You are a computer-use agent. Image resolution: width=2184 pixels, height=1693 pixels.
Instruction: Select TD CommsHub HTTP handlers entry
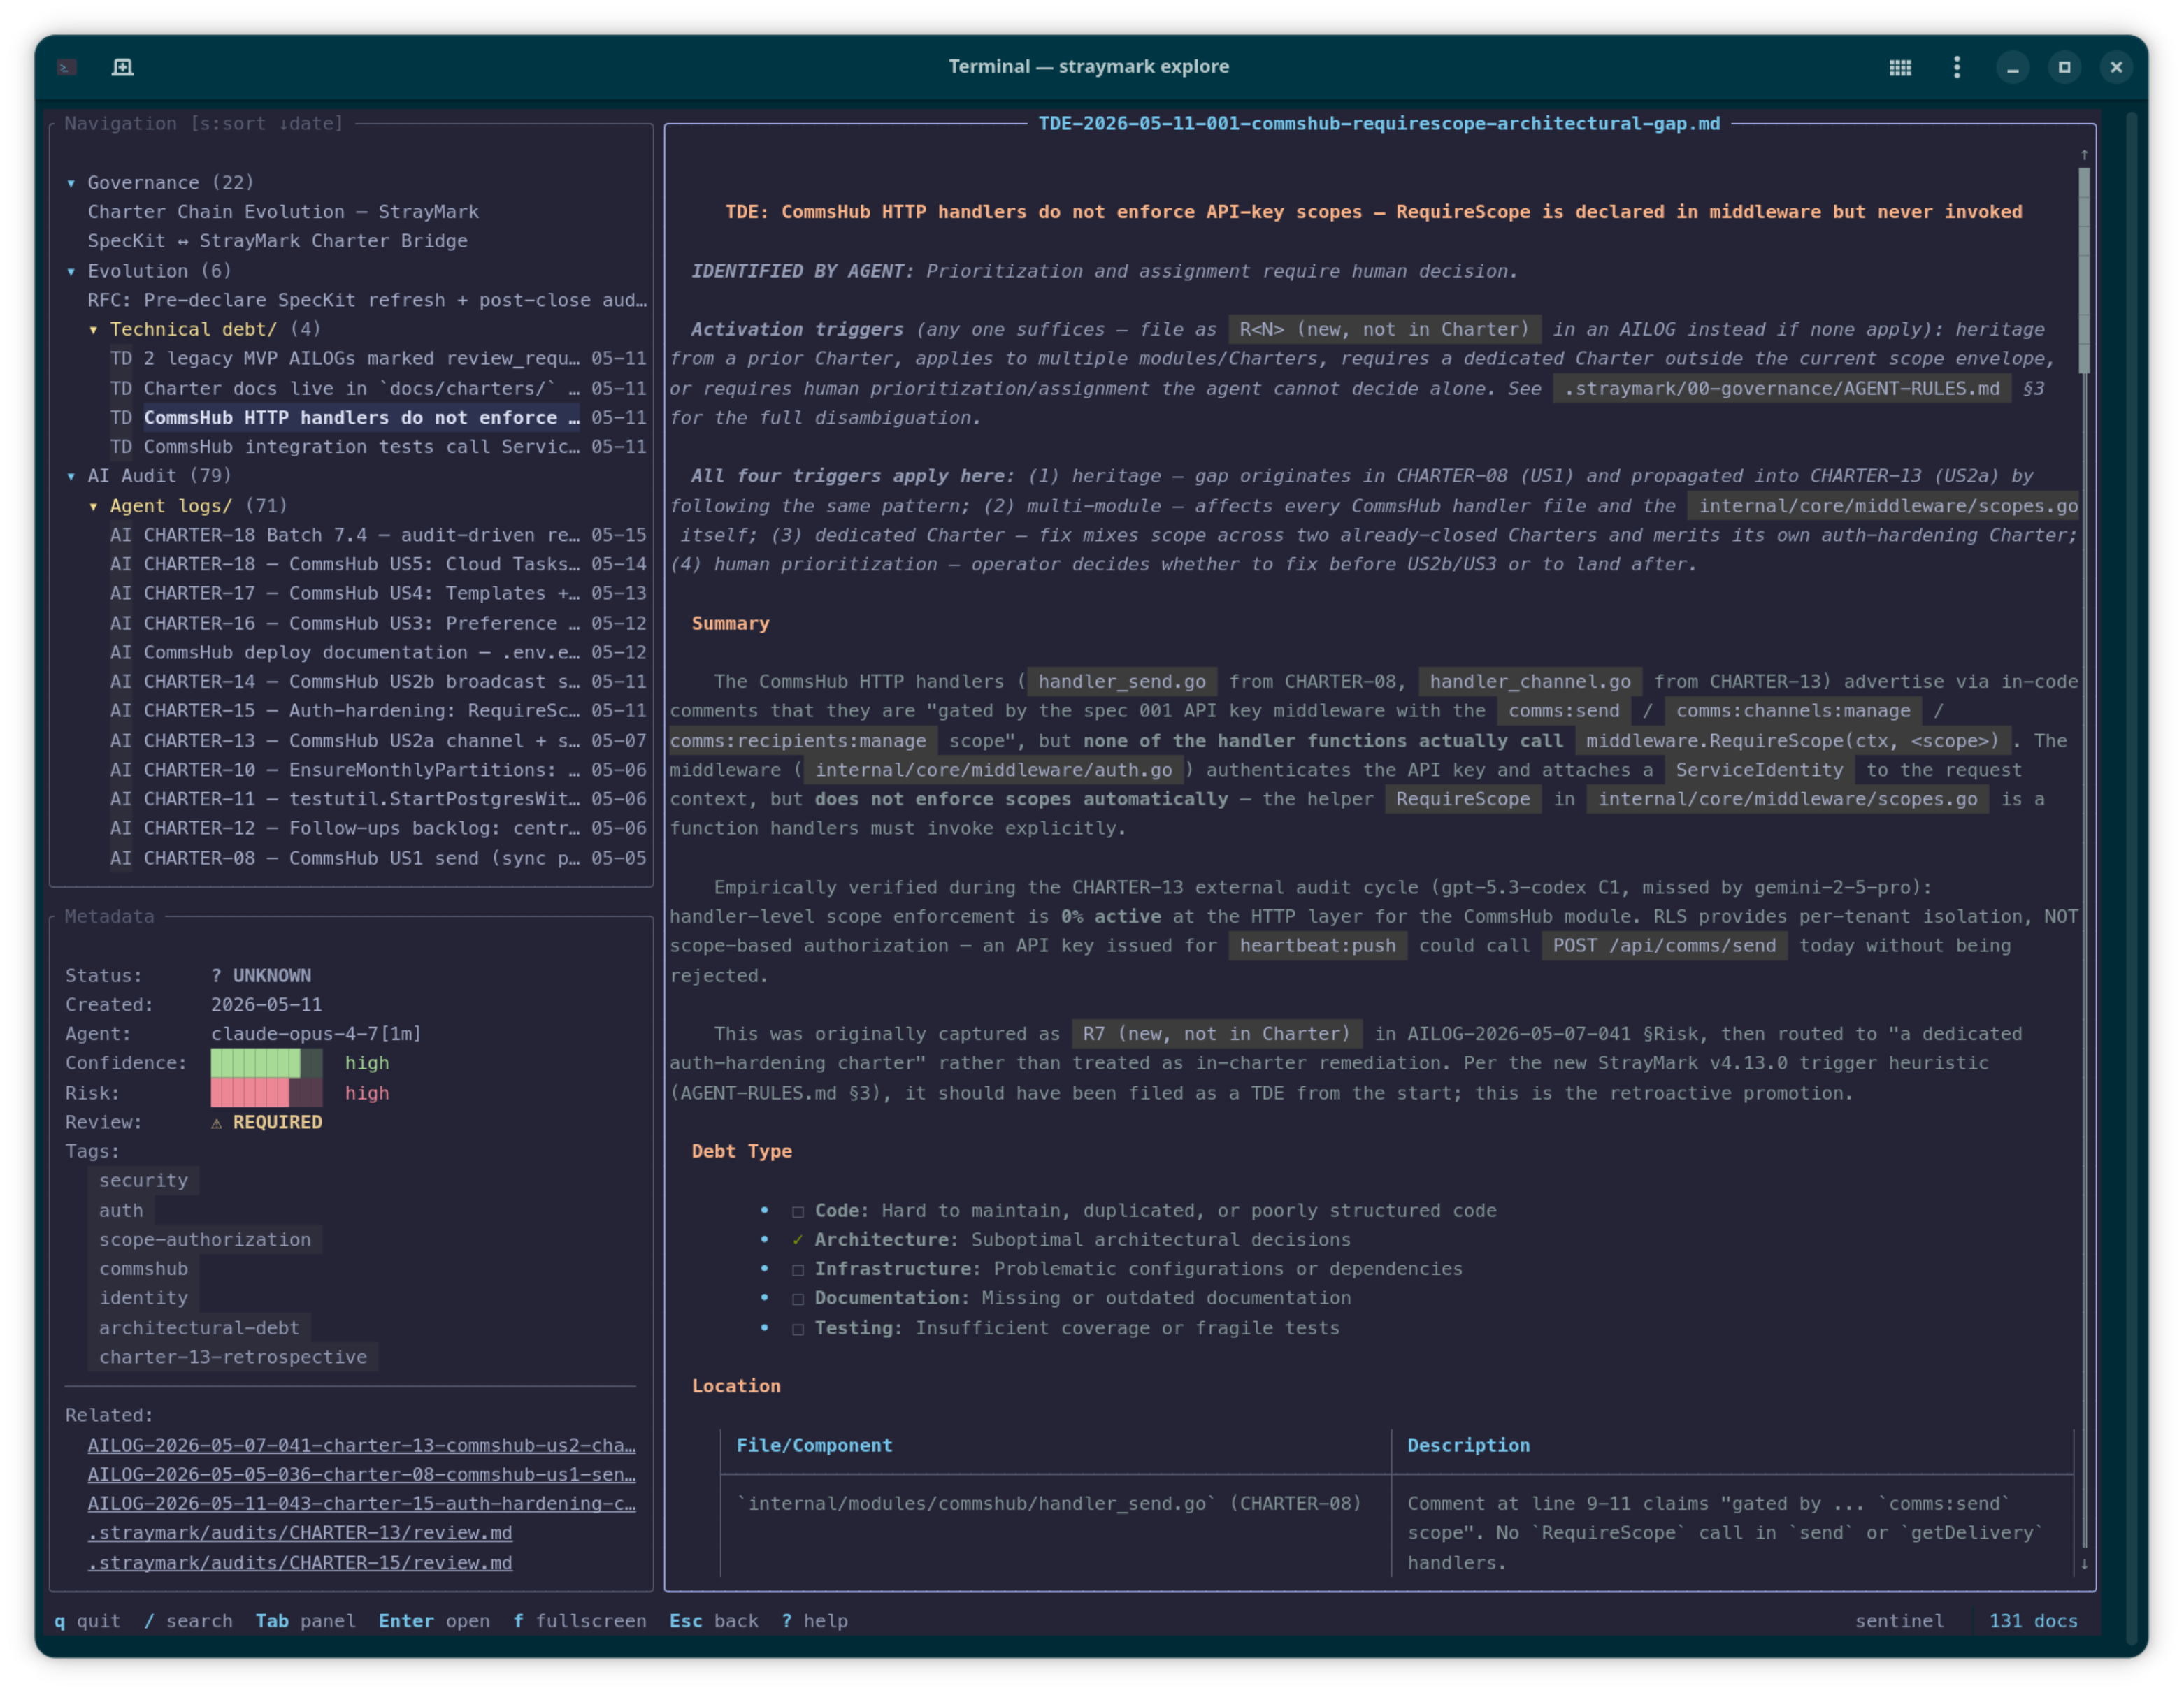coord(378,418)
